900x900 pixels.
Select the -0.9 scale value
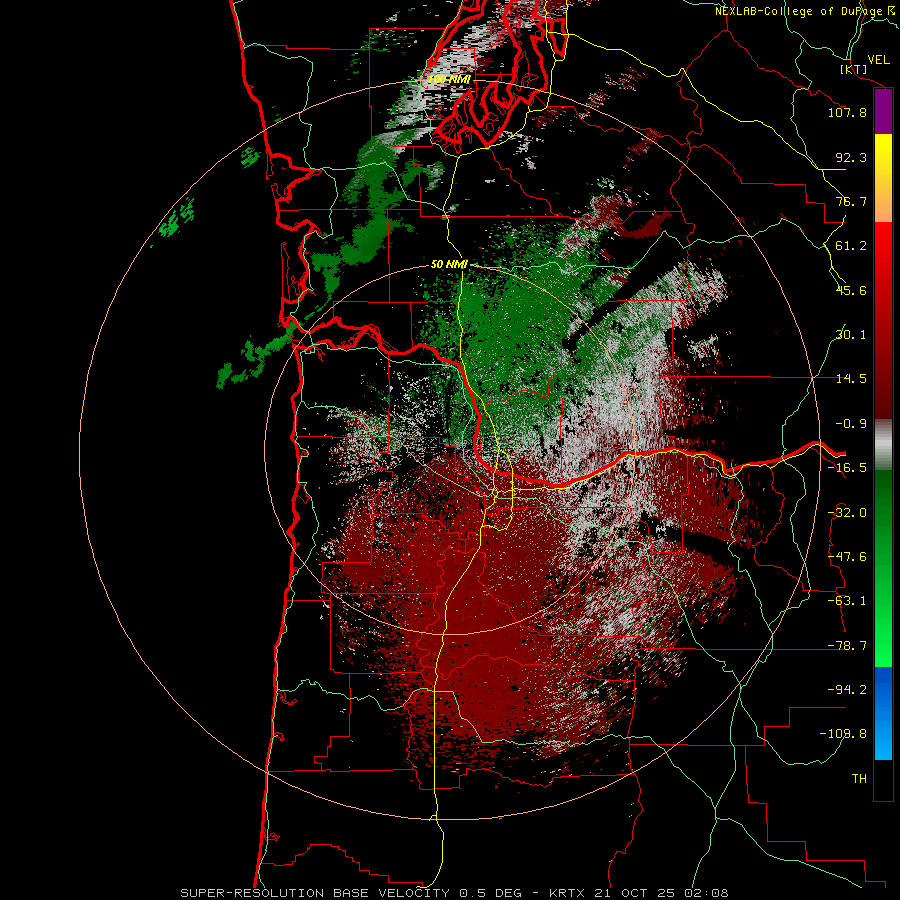[851, 424]
